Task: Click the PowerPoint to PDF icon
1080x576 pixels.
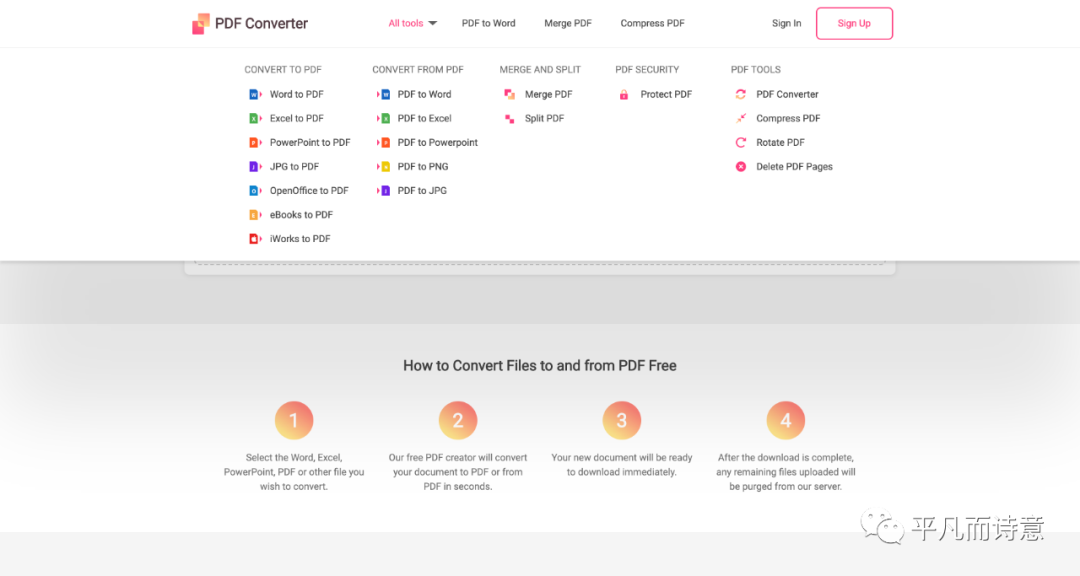Action: pos(255,143)
